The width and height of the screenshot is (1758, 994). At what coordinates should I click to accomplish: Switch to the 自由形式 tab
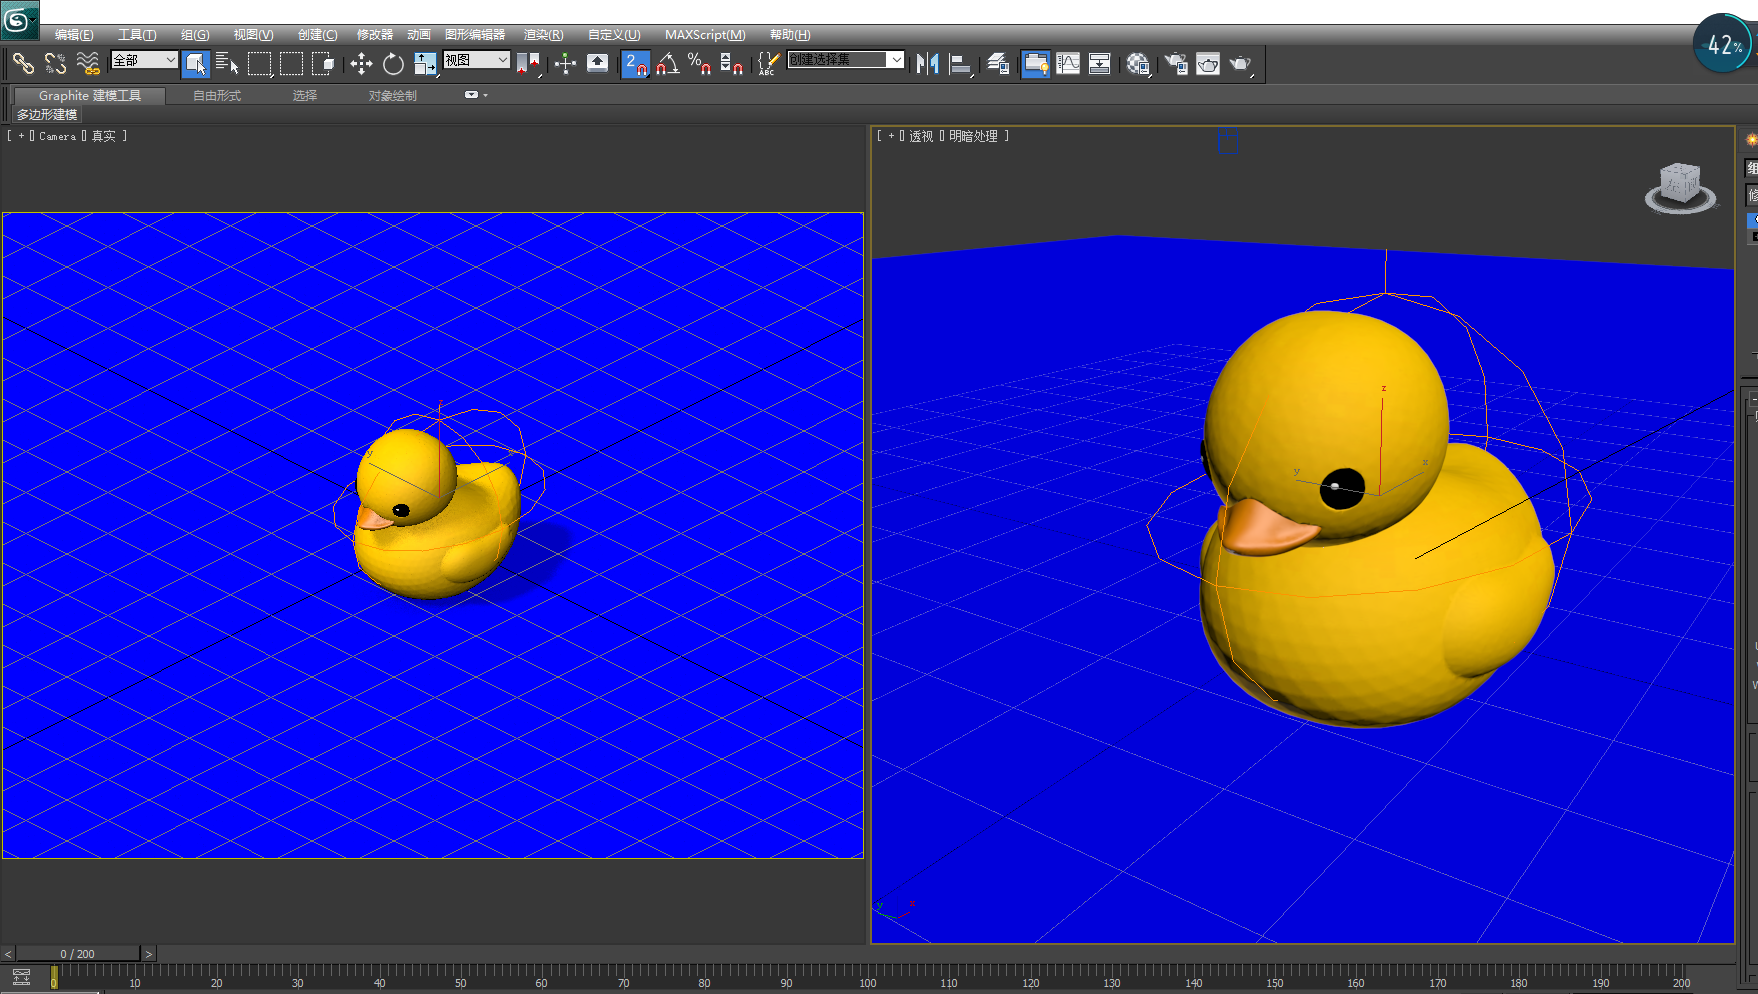[217, 96]
